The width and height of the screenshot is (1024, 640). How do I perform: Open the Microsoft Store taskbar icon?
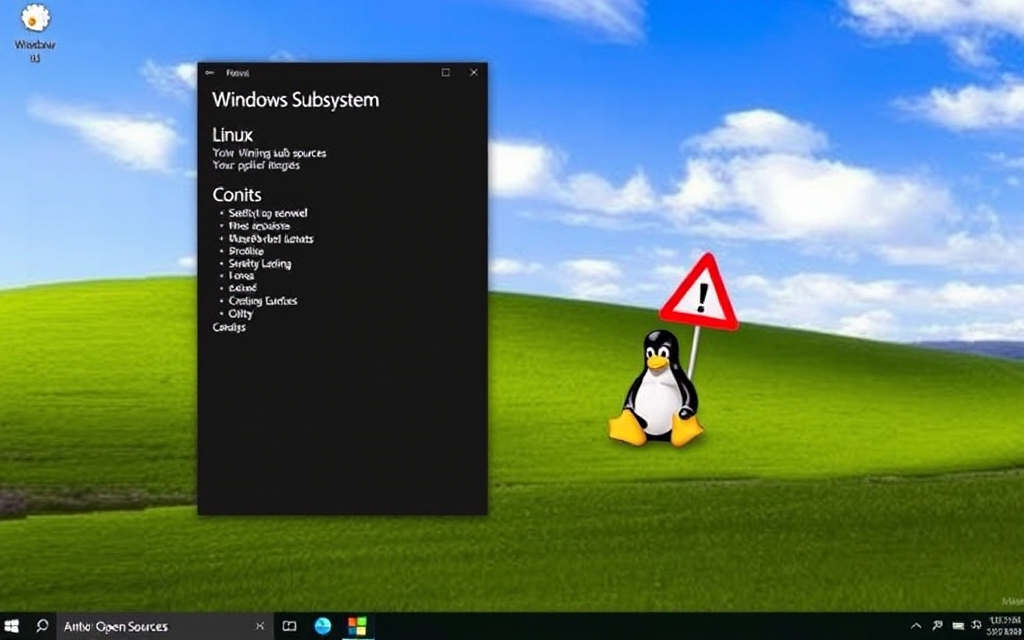coord(357,626)
